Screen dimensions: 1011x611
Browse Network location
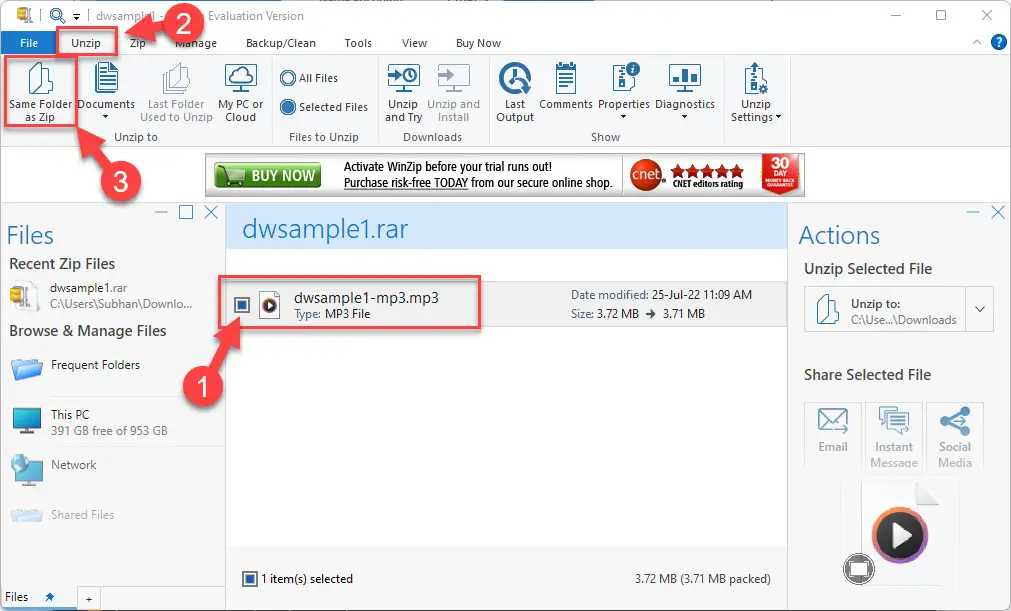click(54, 469)
